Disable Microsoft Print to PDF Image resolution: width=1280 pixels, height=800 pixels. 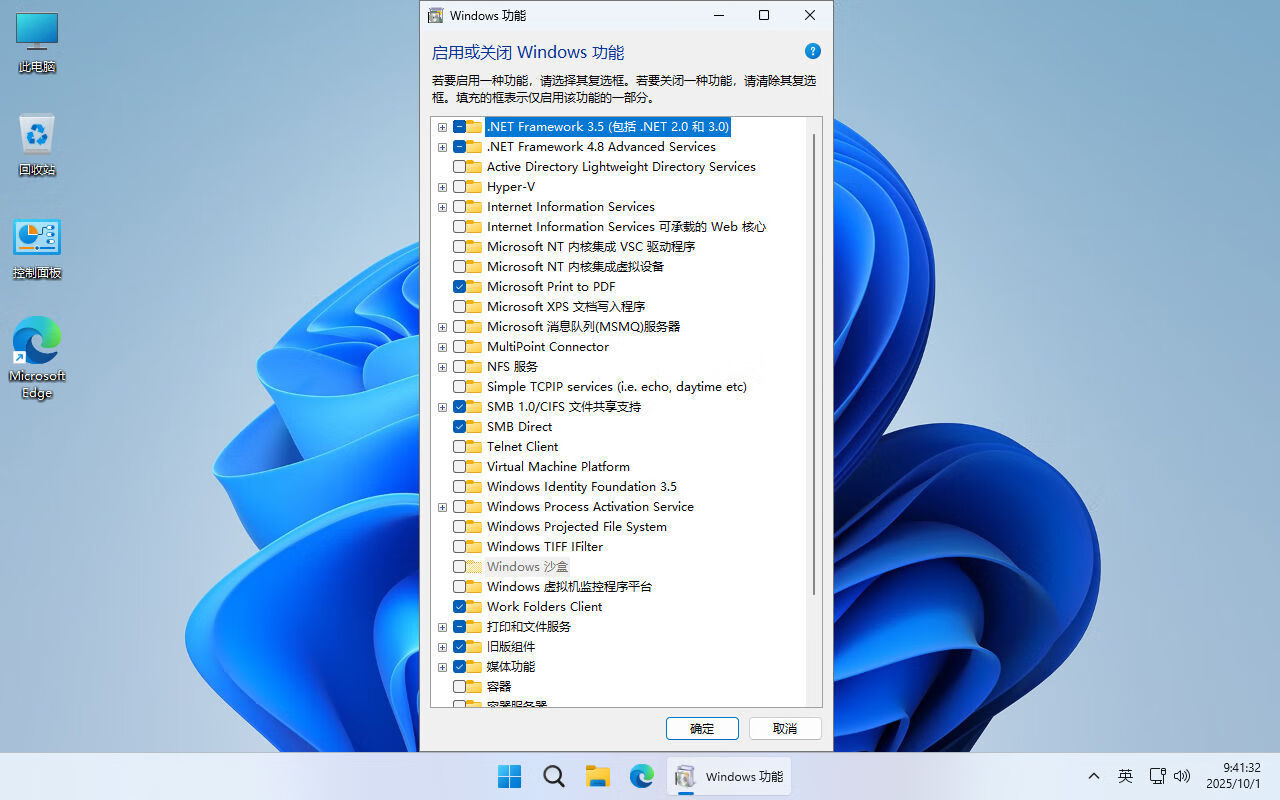pos(461,286)
